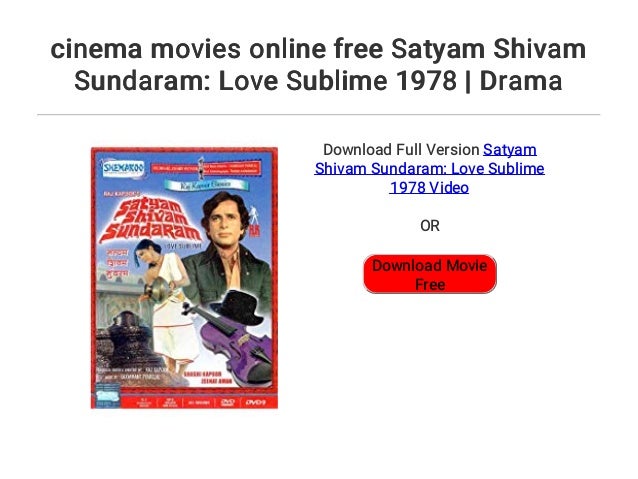Click the small Shemaroo badge in the poster's bottom-left corner
The height and width of the screenshot is (479, 638).
107,398
